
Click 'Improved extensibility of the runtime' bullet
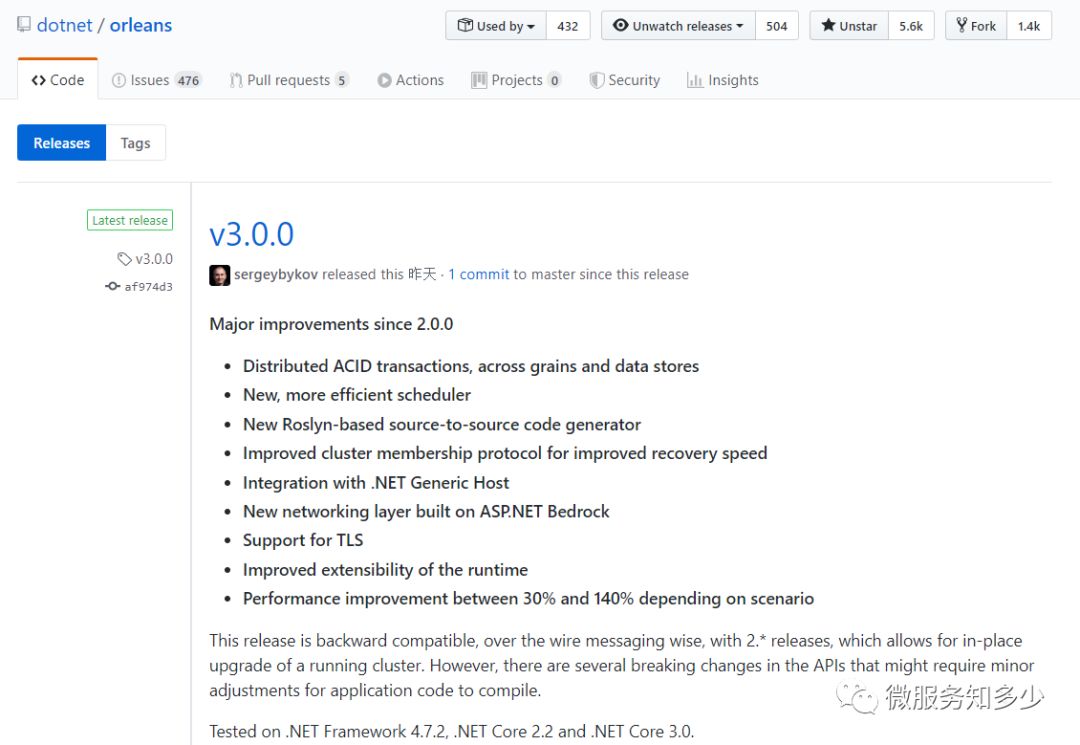(x=386, y=570)
